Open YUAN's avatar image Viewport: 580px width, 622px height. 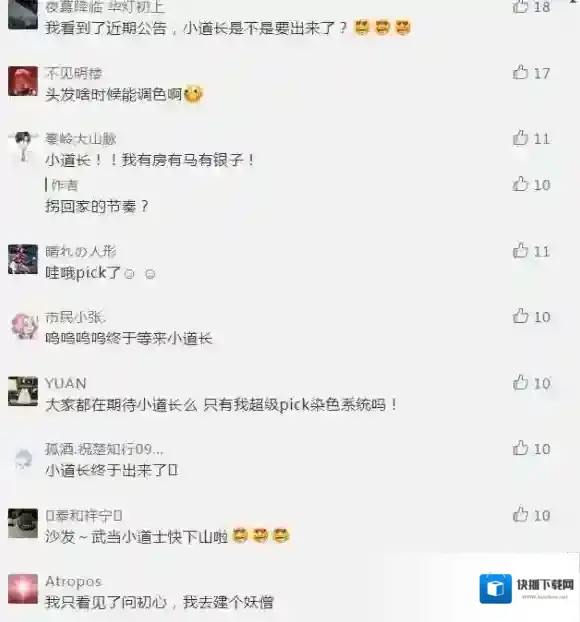(x=23, y=392)
